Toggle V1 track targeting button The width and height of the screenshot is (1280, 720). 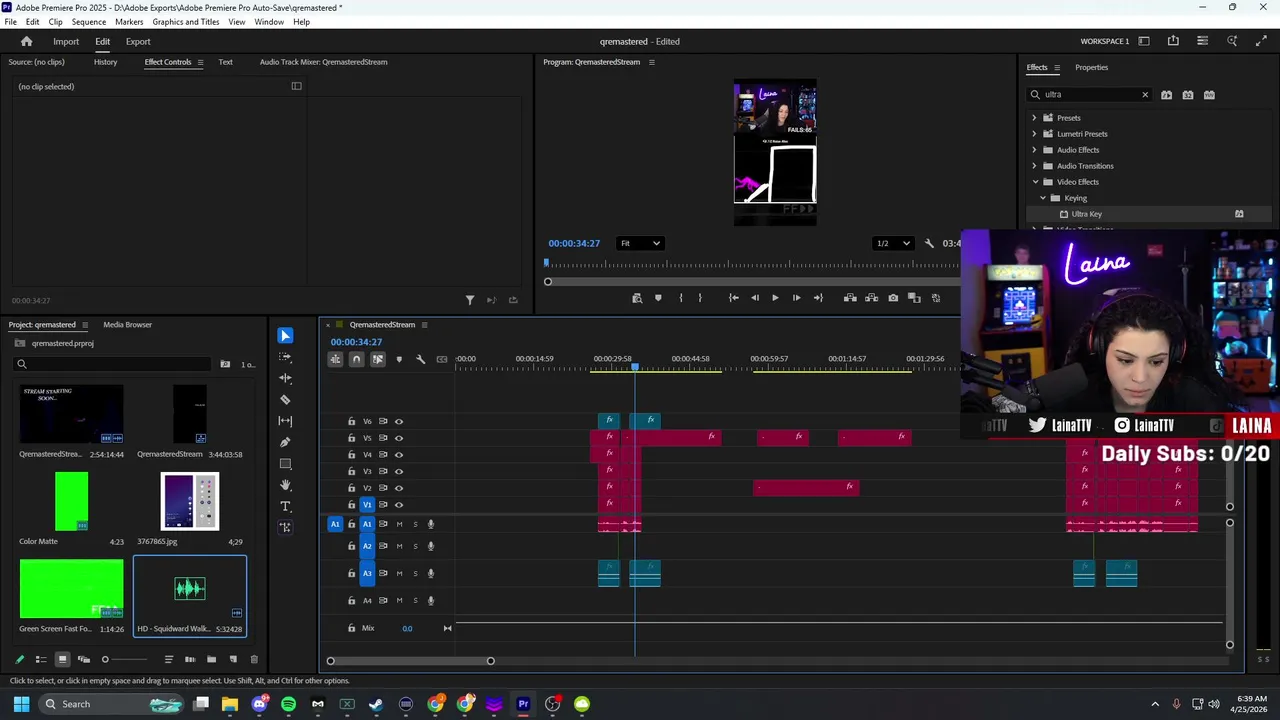(x=367, y=505)
